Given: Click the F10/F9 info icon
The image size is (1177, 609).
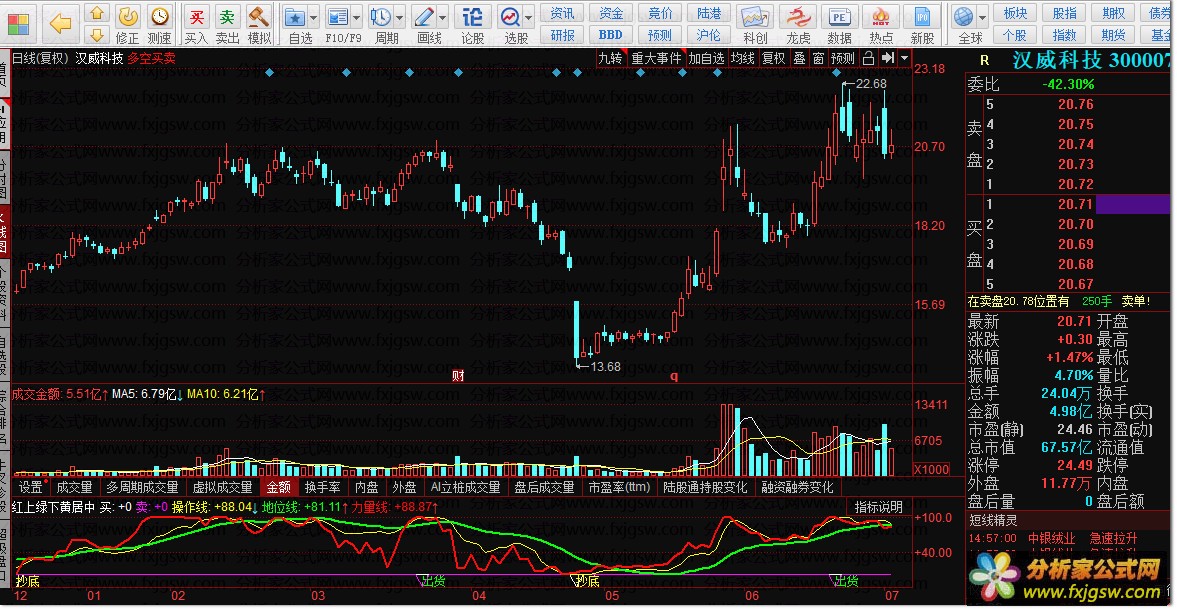Looking at the screenshot, I should (x=338, y=17).
